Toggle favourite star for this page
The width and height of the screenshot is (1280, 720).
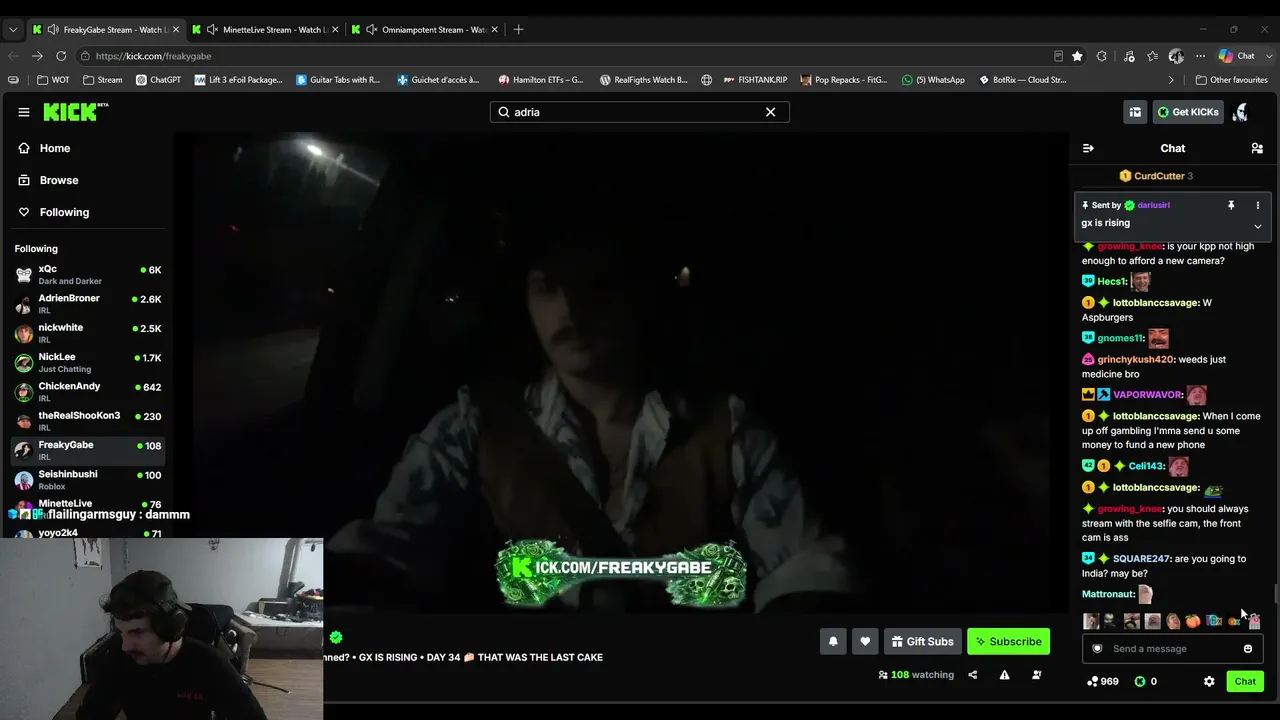pos(1077,56)
